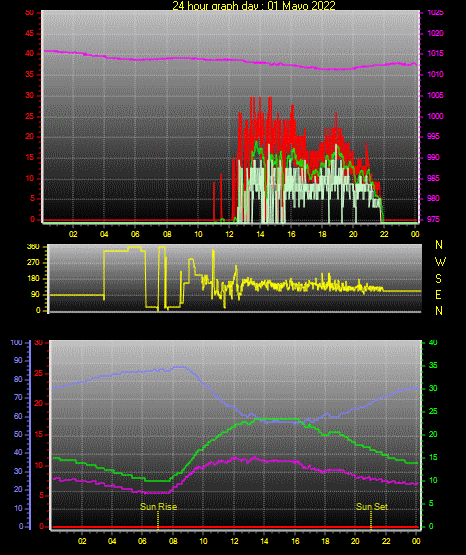Click the red '40' label on top graph

pos(29,54)
